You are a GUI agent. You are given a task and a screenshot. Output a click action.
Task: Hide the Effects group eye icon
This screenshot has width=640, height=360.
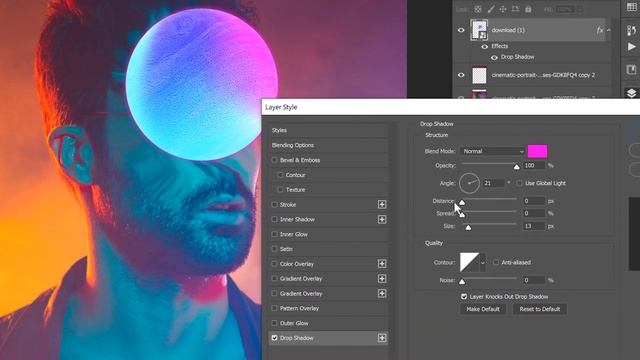[484, 47]
